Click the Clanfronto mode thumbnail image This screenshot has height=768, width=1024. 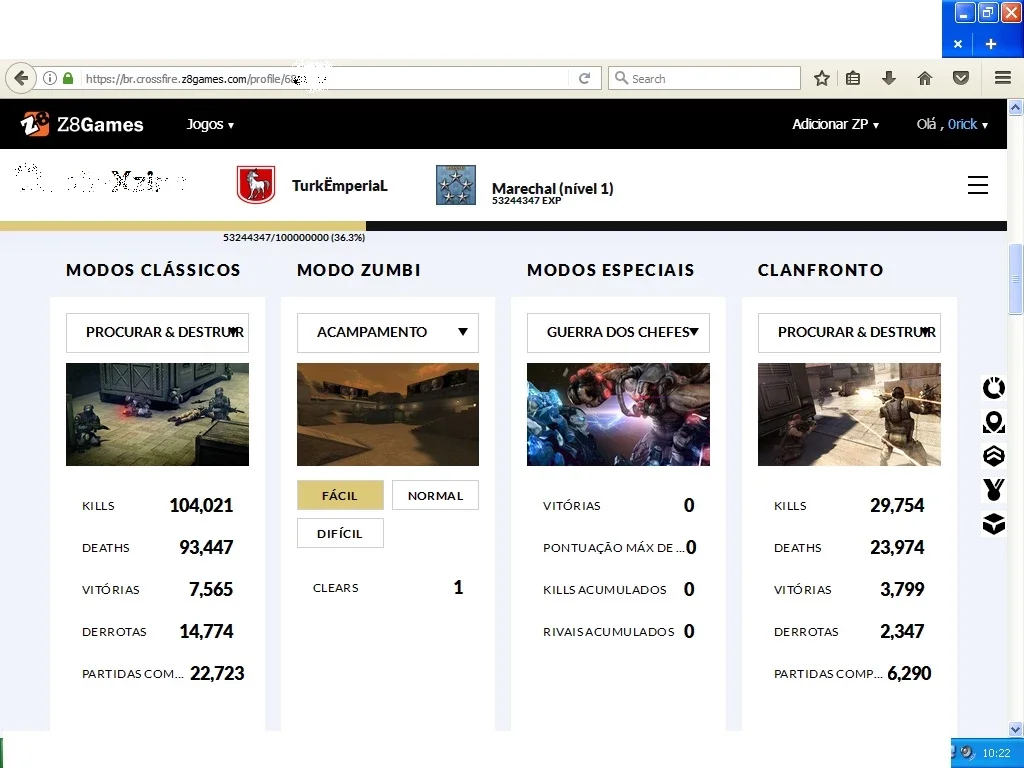tap(848, 415)
